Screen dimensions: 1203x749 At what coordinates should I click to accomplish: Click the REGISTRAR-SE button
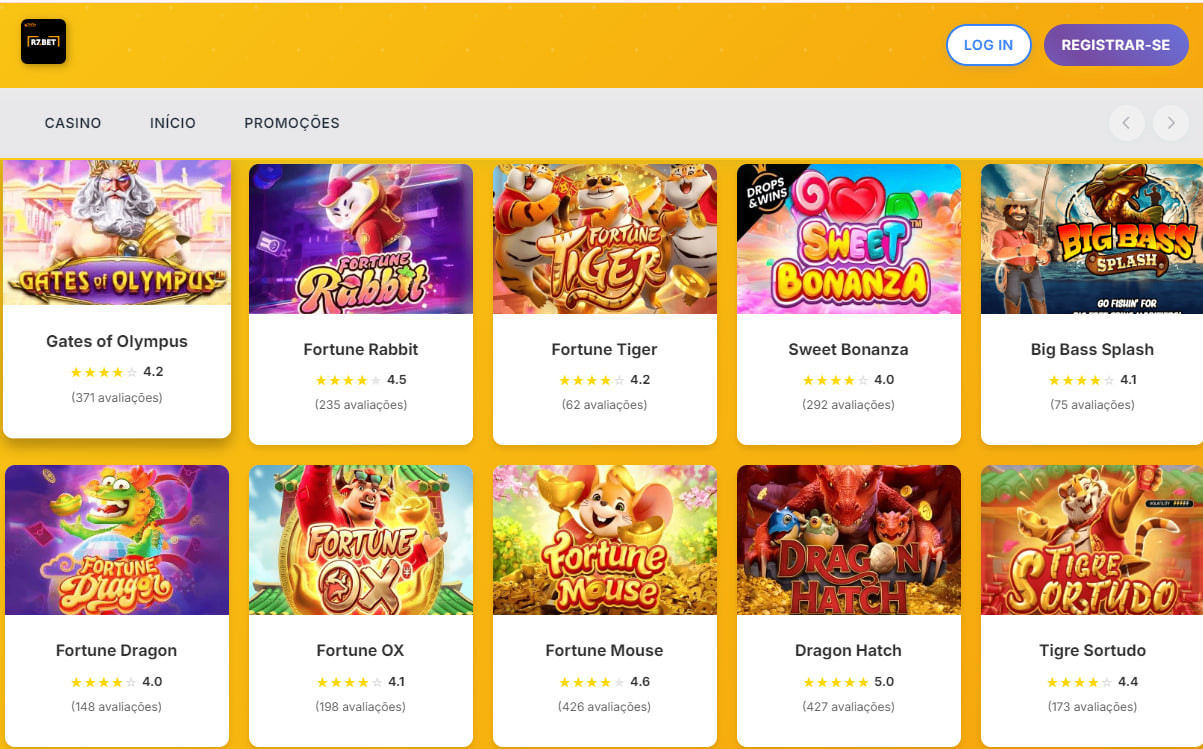[x=1115, y=45]
